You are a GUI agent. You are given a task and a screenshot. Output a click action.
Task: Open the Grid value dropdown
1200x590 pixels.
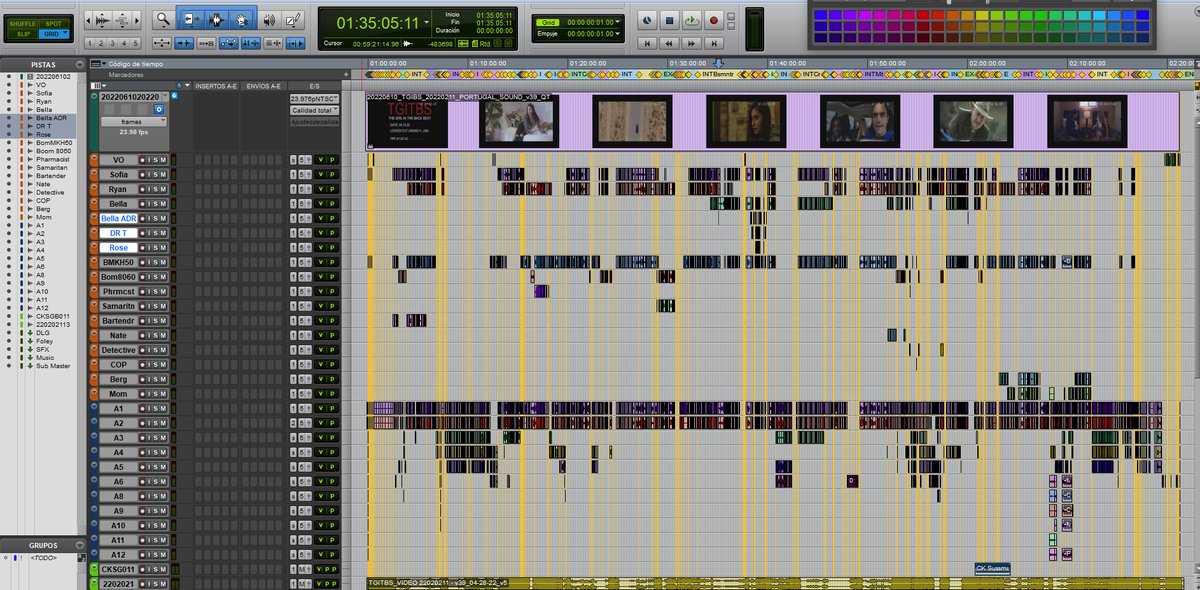click(617, 22)
